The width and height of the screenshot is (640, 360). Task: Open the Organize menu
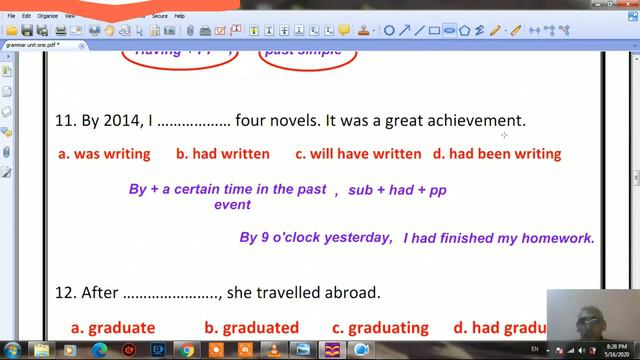pos(47,16)
